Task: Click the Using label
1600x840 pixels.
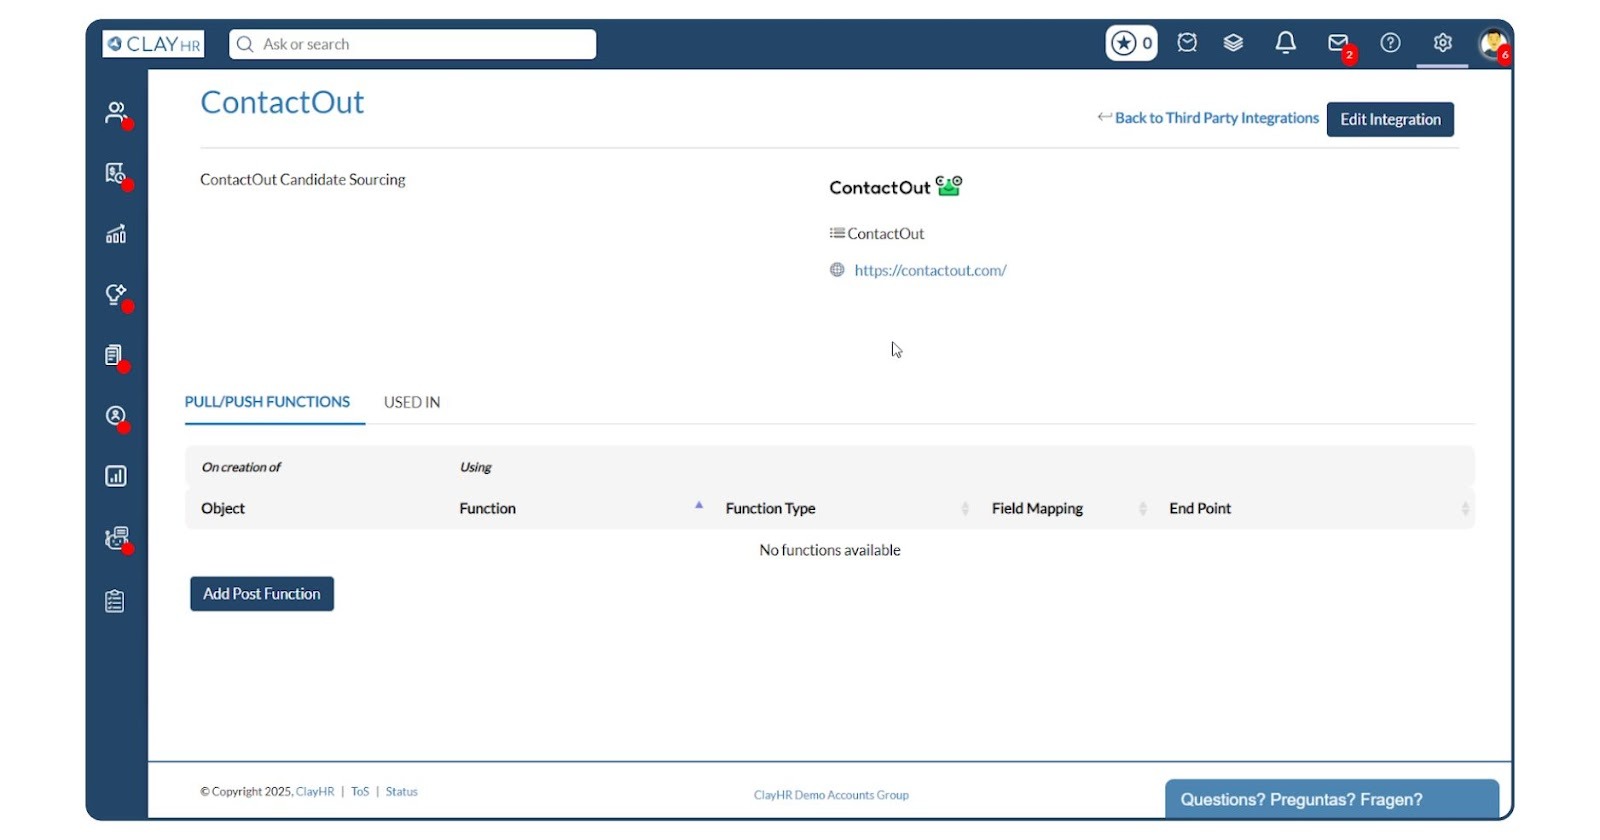Action: point(475,467)
